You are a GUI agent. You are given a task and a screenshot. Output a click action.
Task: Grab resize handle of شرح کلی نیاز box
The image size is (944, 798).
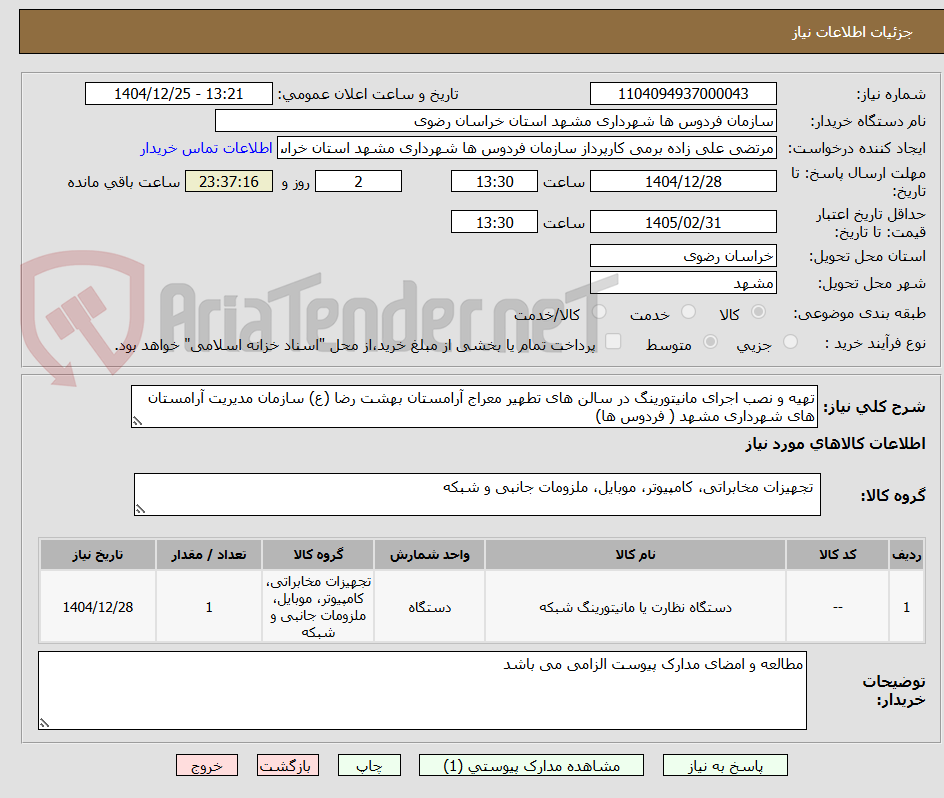[137, 422]
